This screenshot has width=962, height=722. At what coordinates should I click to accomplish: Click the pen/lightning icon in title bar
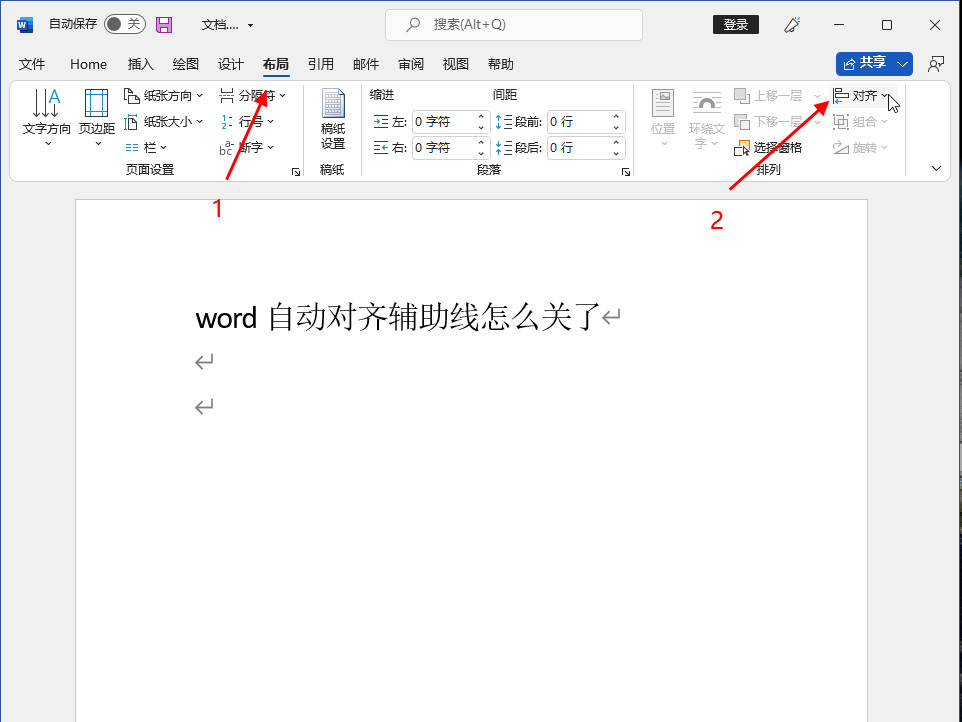[x=793, y=25]
